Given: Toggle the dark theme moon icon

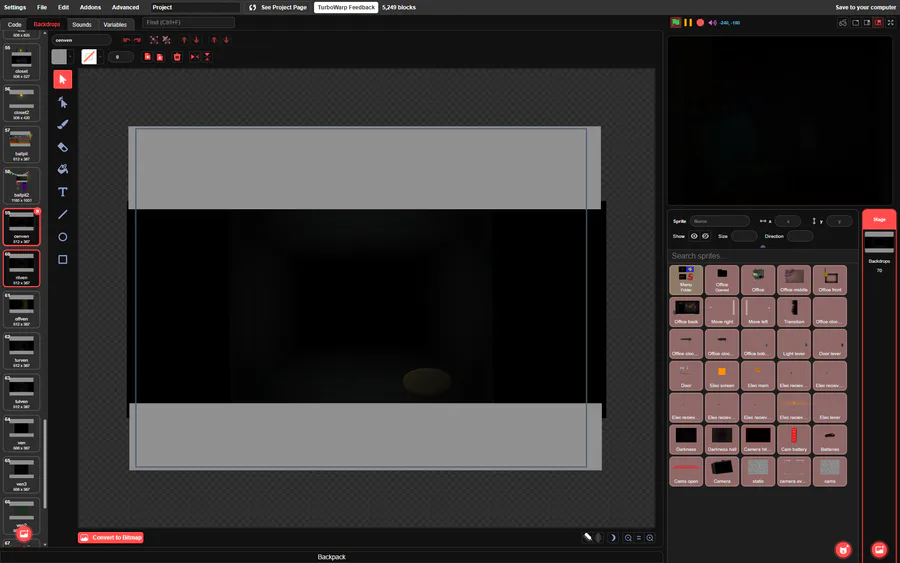Looking at the screenshot, I should coord(612,538).
